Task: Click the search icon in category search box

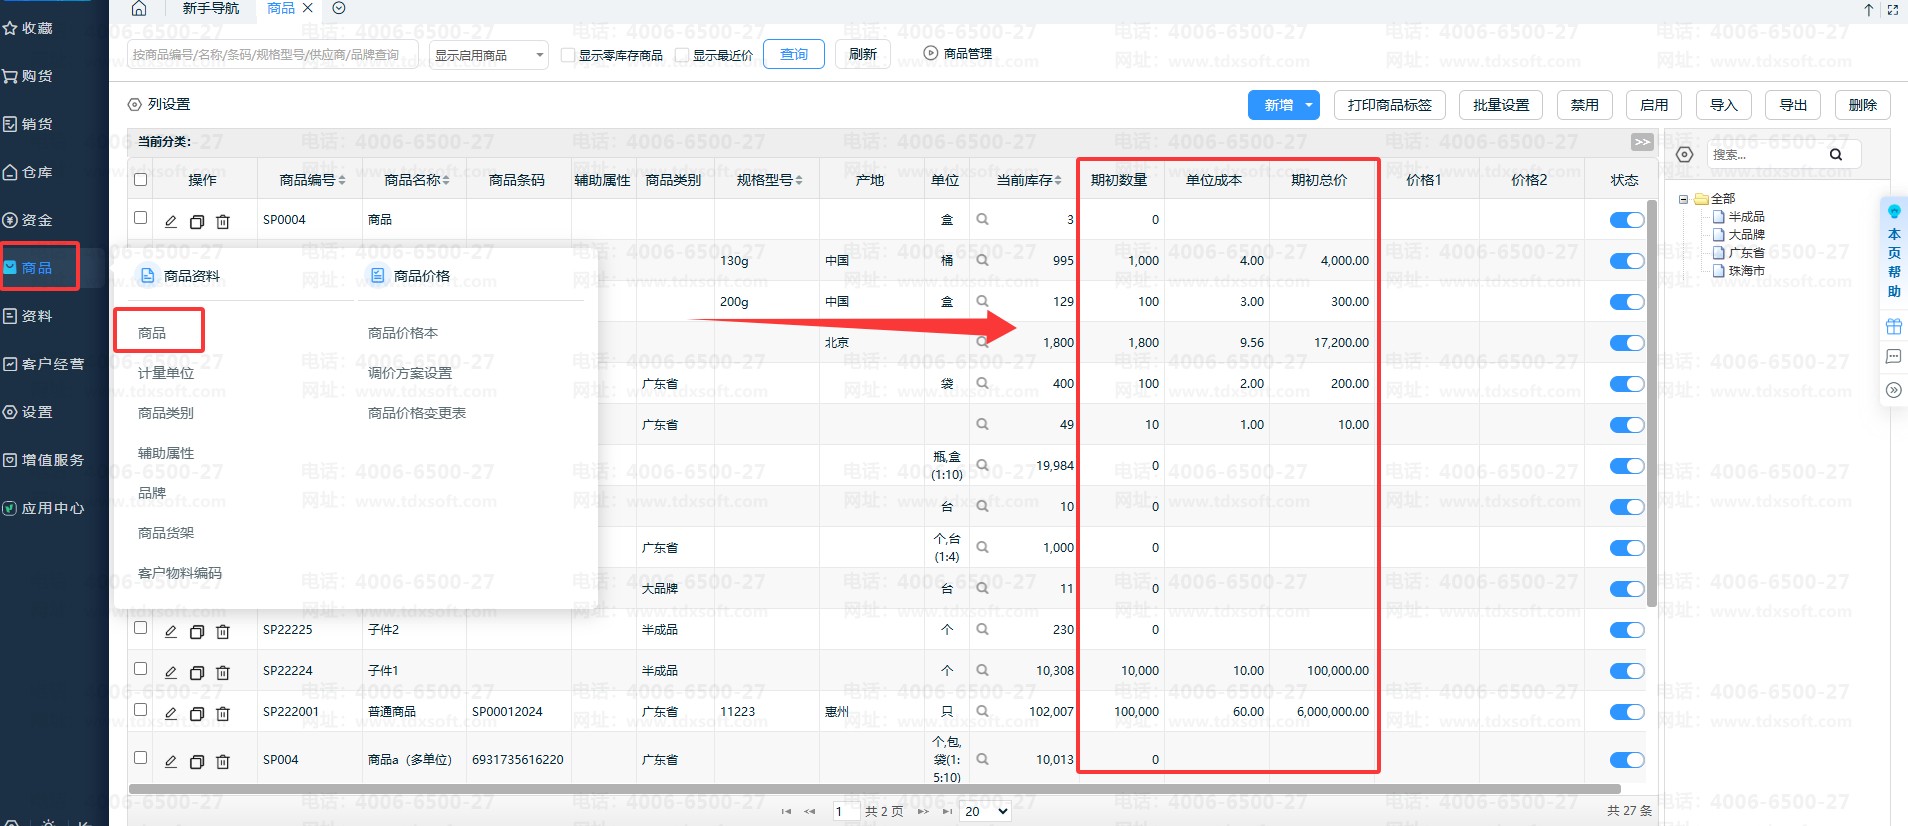Action: click(x=1835, y=155)
